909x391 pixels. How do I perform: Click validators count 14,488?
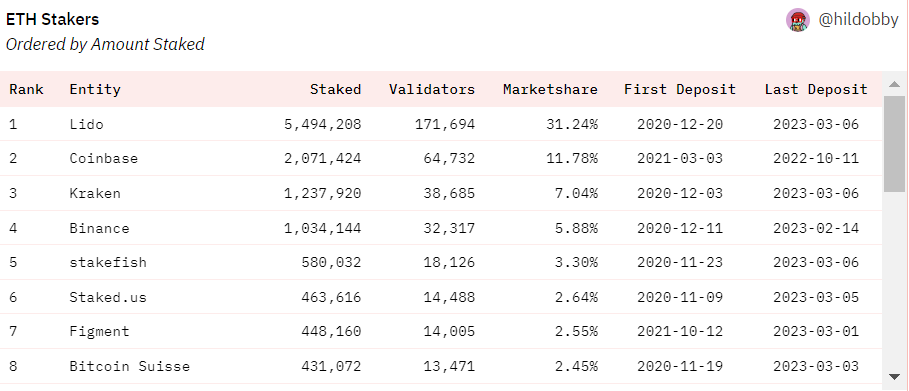click(449, 298)
